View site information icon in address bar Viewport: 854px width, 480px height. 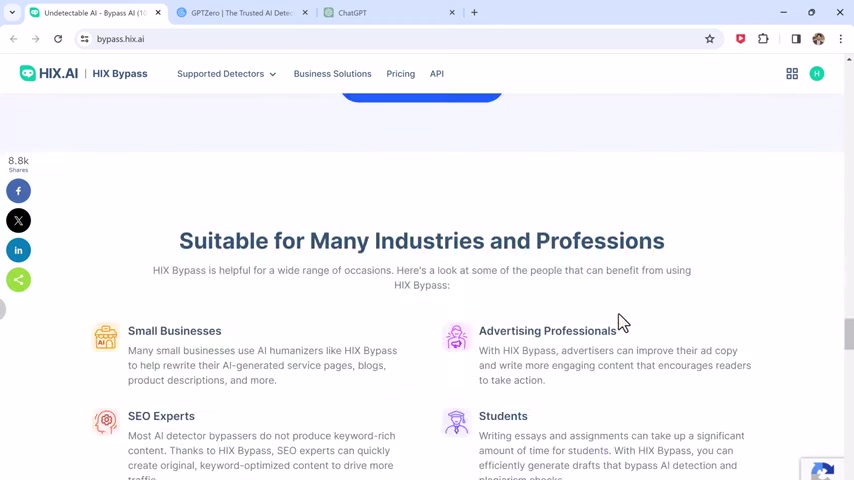point(84,39)
